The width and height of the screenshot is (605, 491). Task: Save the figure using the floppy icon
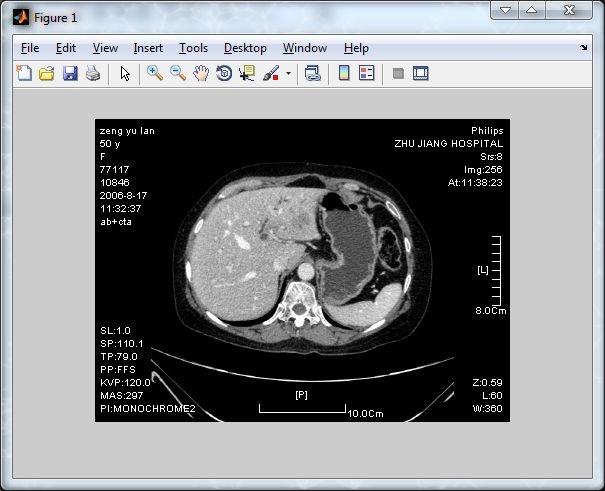70,73
